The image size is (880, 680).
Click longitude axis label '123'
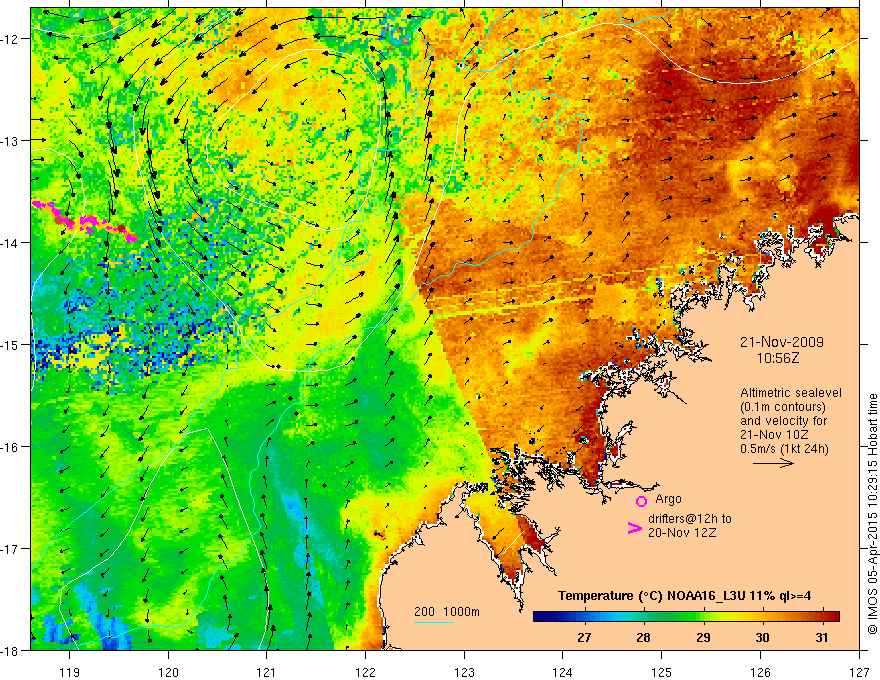click(464, 672)
